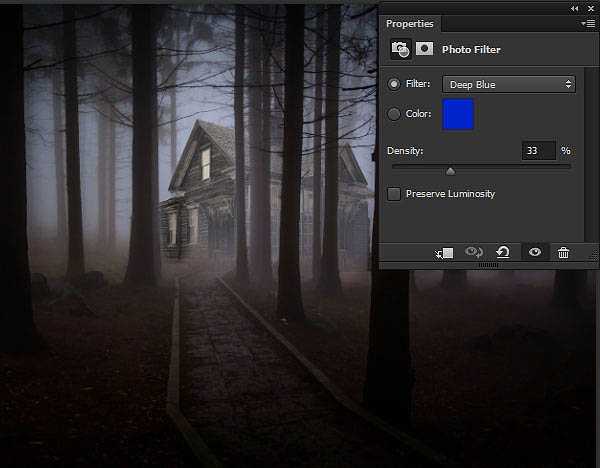Delete adjustment layer with trash icon
600x468 pixels.
pos(563,253)
